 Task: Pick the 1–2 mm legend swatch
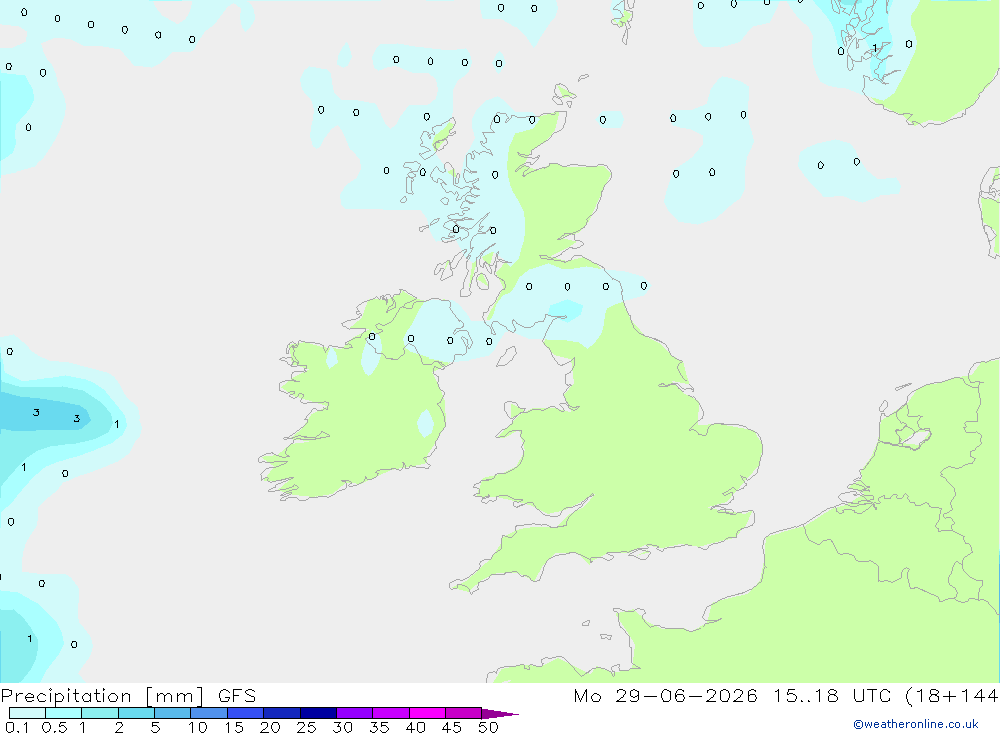pyautogui.click(x=100, y=713)
